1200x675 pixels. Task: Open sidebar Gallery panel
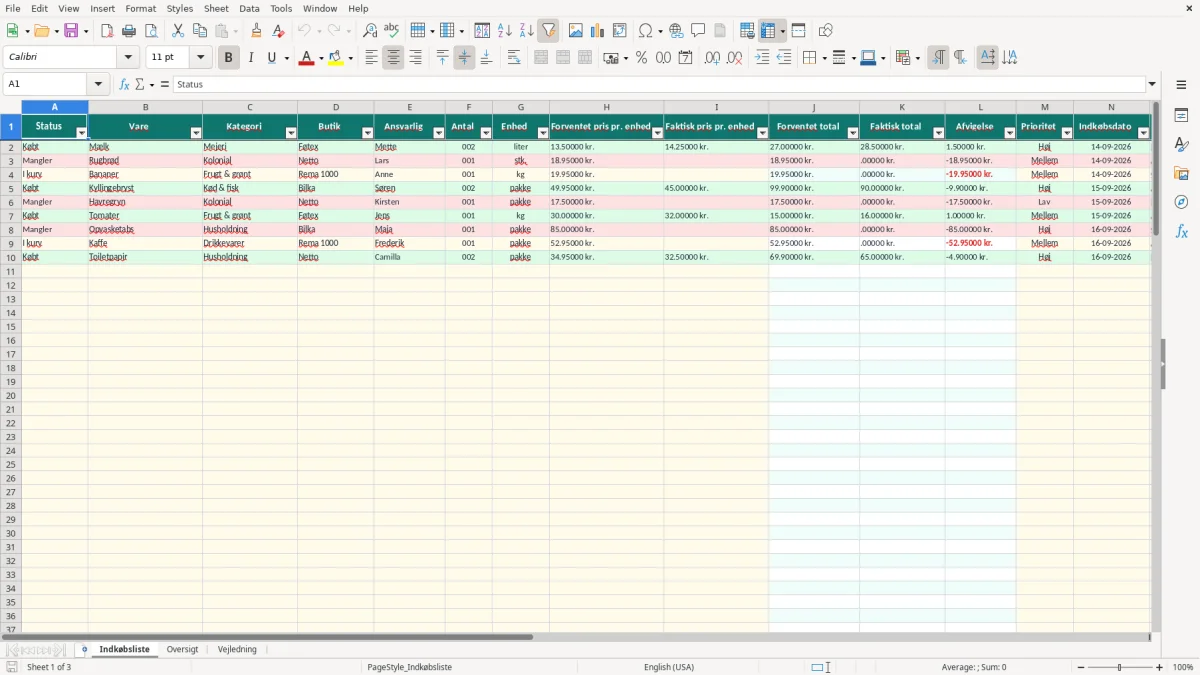[x=1181, y=174]
